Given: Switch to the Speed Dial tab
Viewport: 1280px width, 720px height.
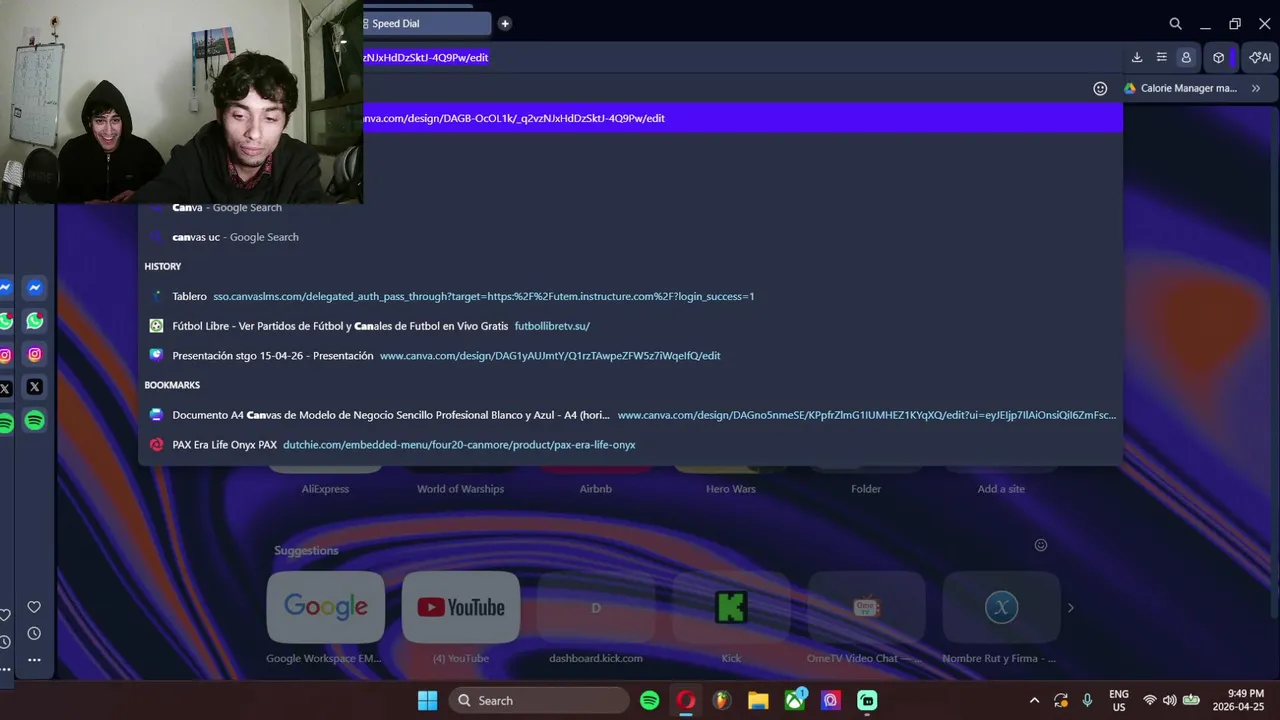Looking at the screenshot, I should 427,24.
